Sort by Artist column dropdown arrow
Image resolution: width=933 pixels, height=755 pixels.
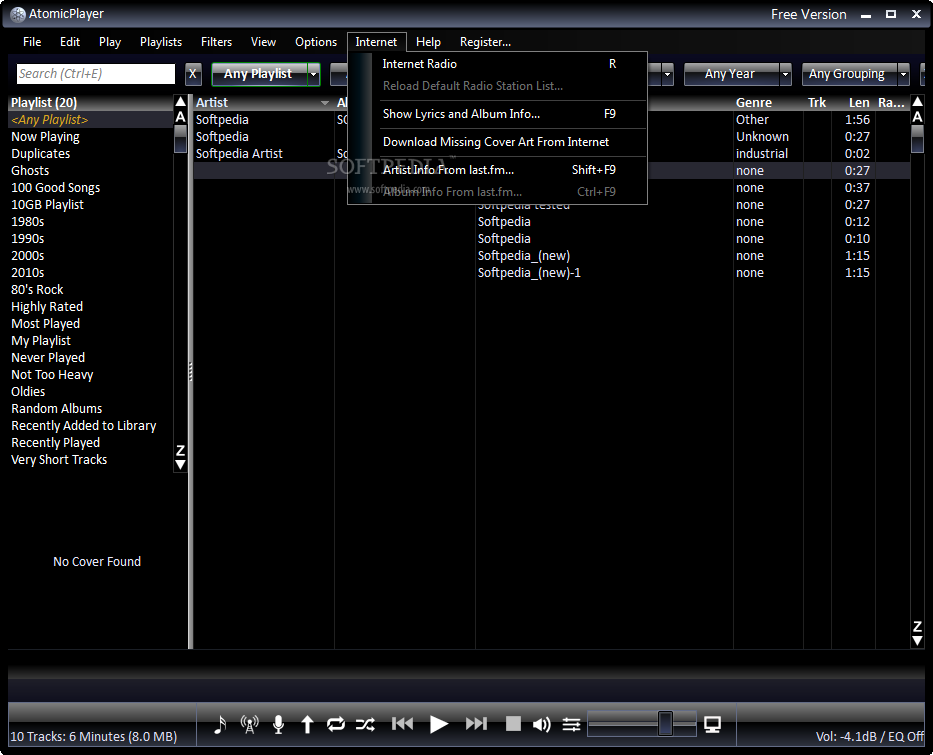click(325, 103)
